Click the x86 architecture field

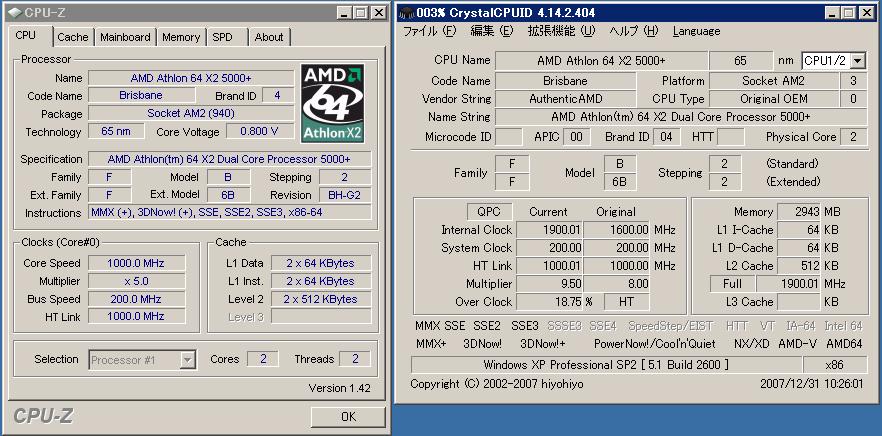[834, 365]
